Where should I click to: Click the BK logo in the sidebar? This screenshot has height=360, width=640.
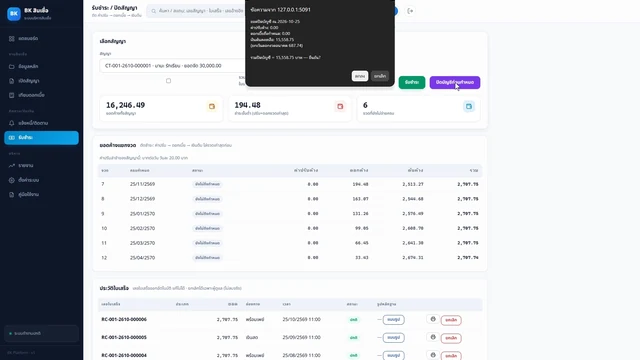(x=14, y=13)
